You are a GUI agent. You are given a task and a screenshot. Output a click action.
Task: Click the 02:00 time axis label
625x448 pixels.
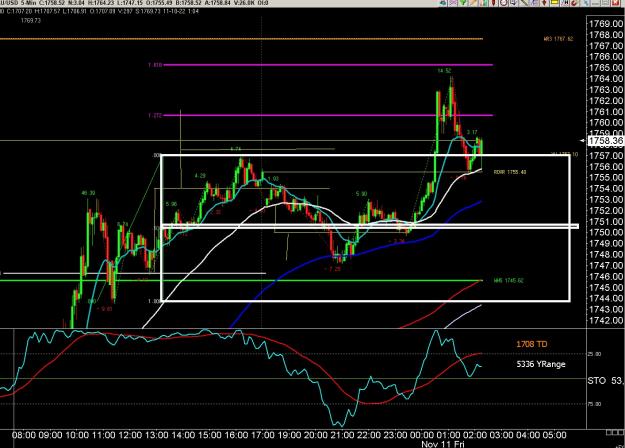pos(474,435)
